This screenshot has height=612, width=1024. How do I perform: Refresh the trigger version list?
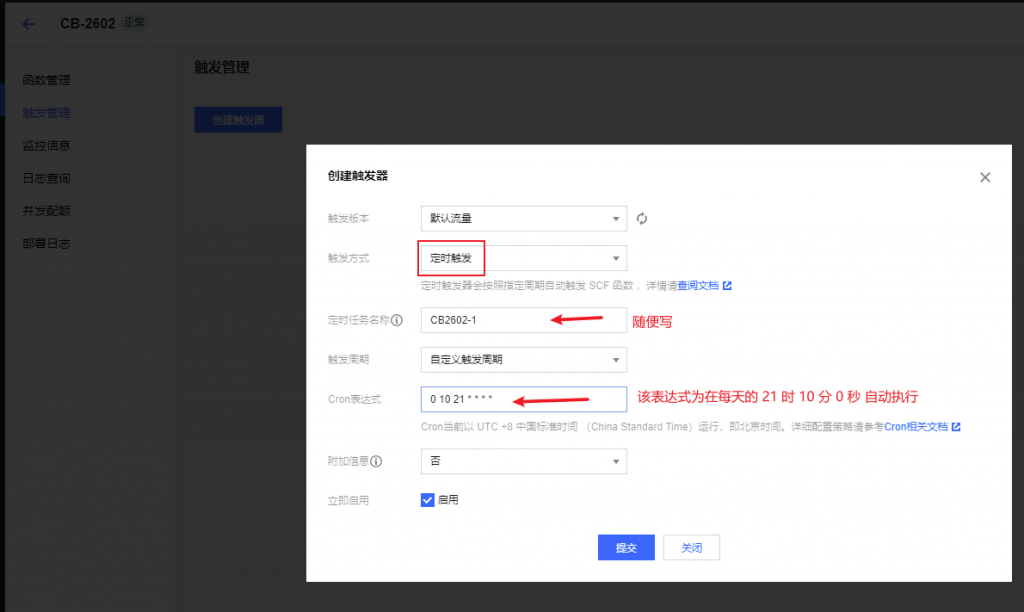point(642,219)
